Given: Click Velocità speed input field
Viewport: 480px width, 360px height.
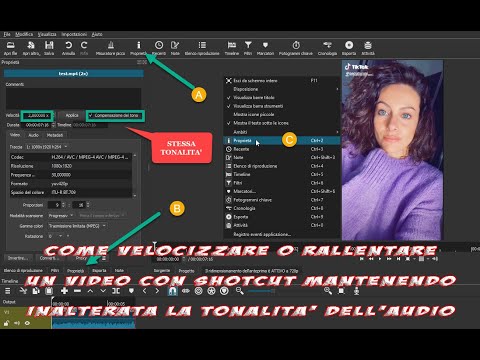Looking at the screenshot, I should click(37, 115).
